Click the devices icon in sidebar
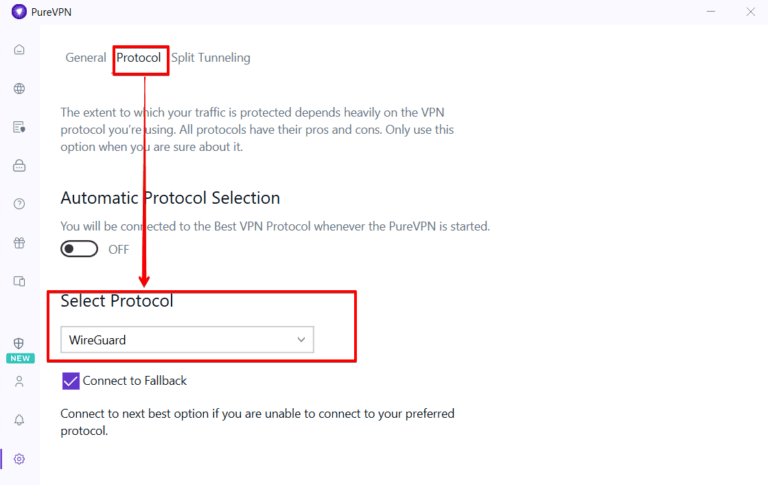768x485 pixels. pyautogui.click(x=19, y=281)
